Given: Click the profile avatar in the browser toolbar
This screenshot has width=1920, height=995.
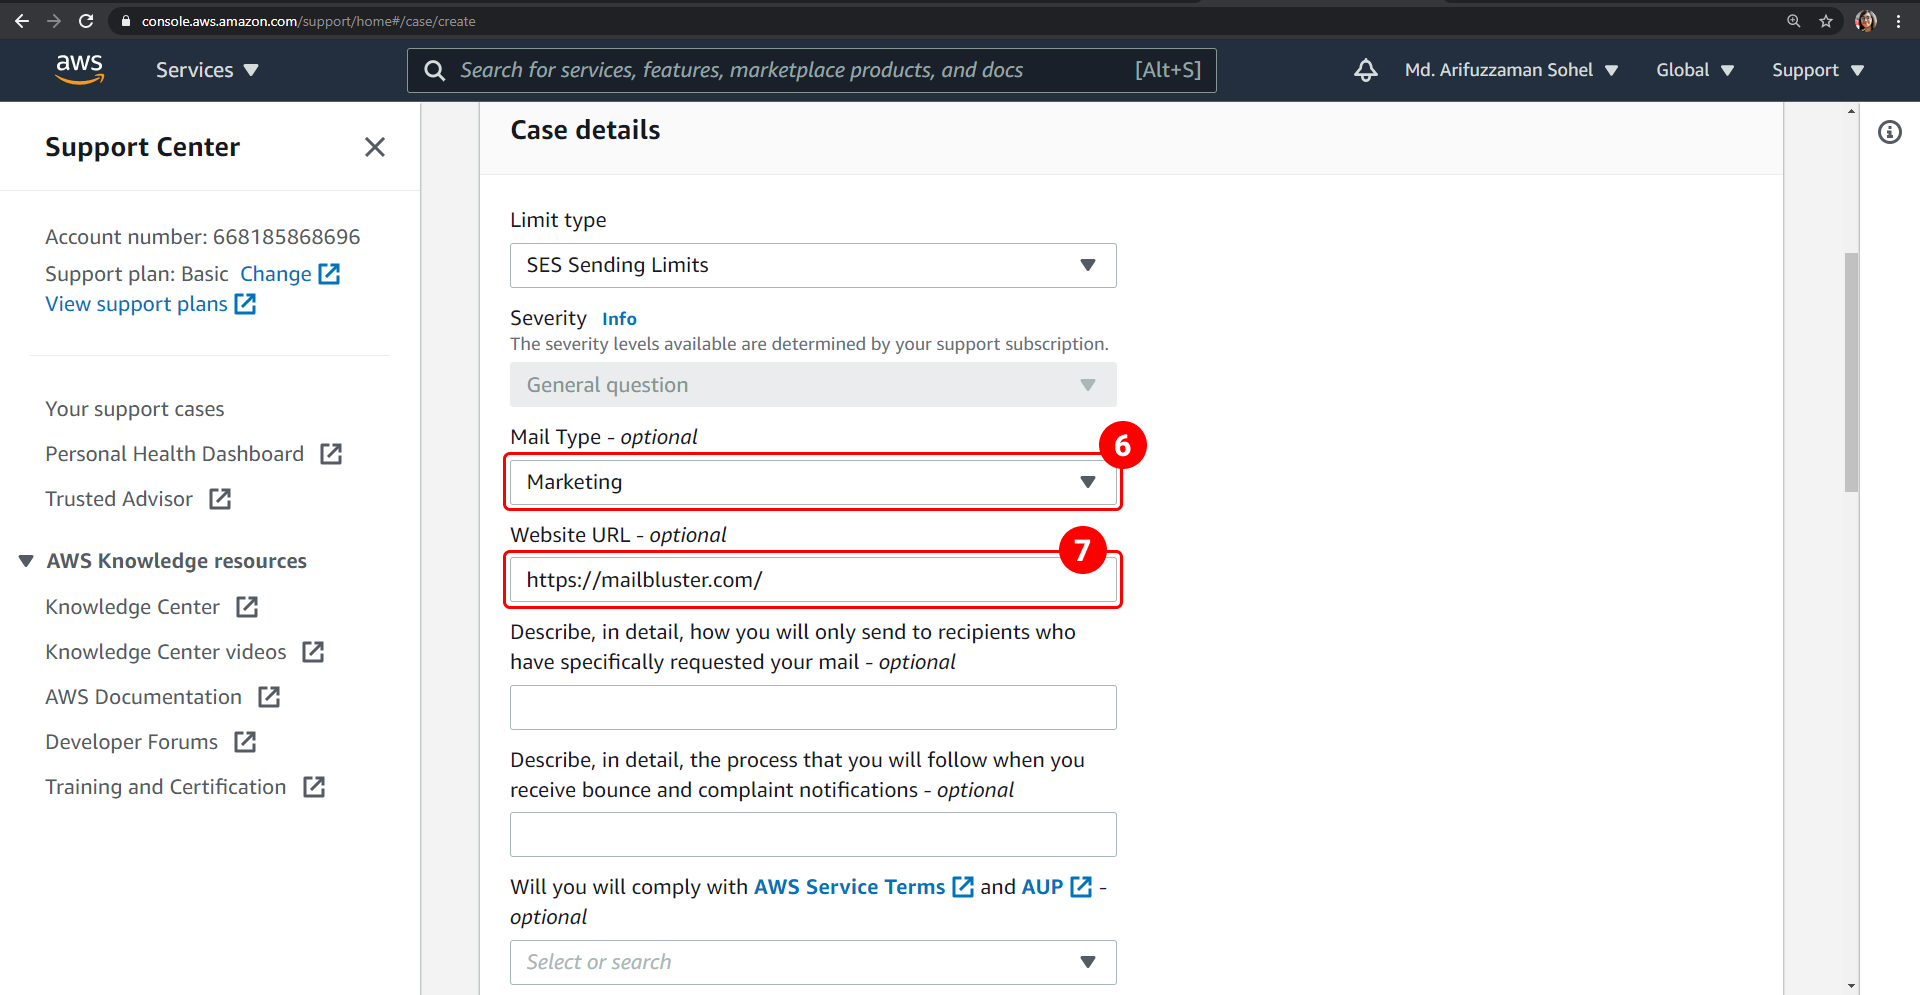Looking at the screenshot, I should 1866,20.
